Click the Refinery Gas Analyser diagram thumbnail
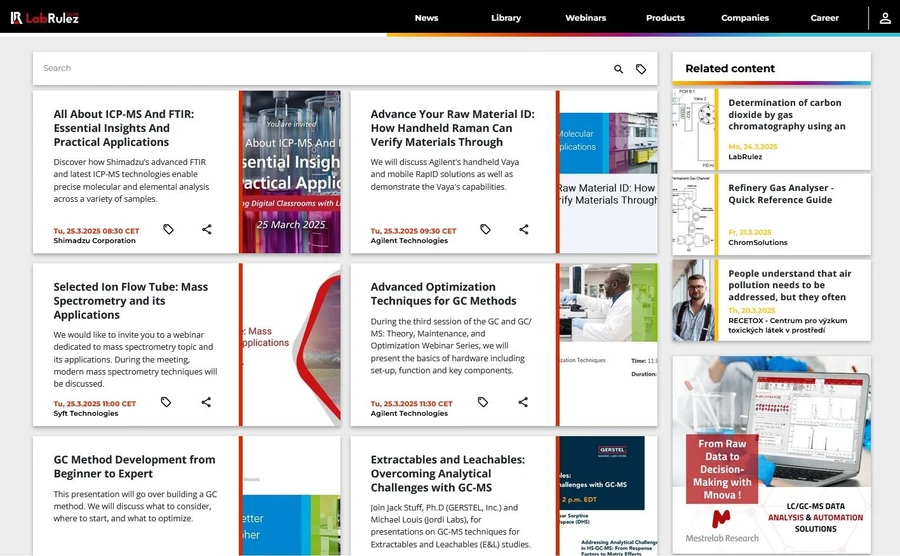The width and height of the screenshot is (900, 556). pos(693,215)
